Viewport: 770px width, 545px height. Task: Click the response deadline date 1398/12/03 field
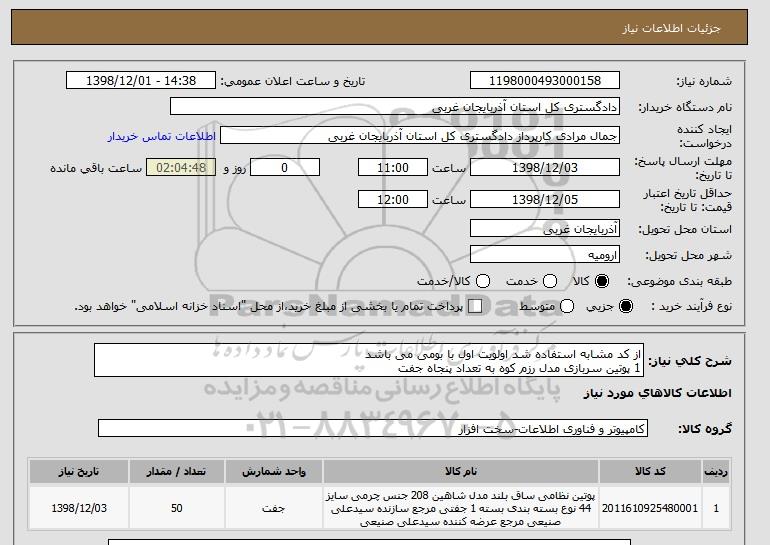[x=545, y=167]
